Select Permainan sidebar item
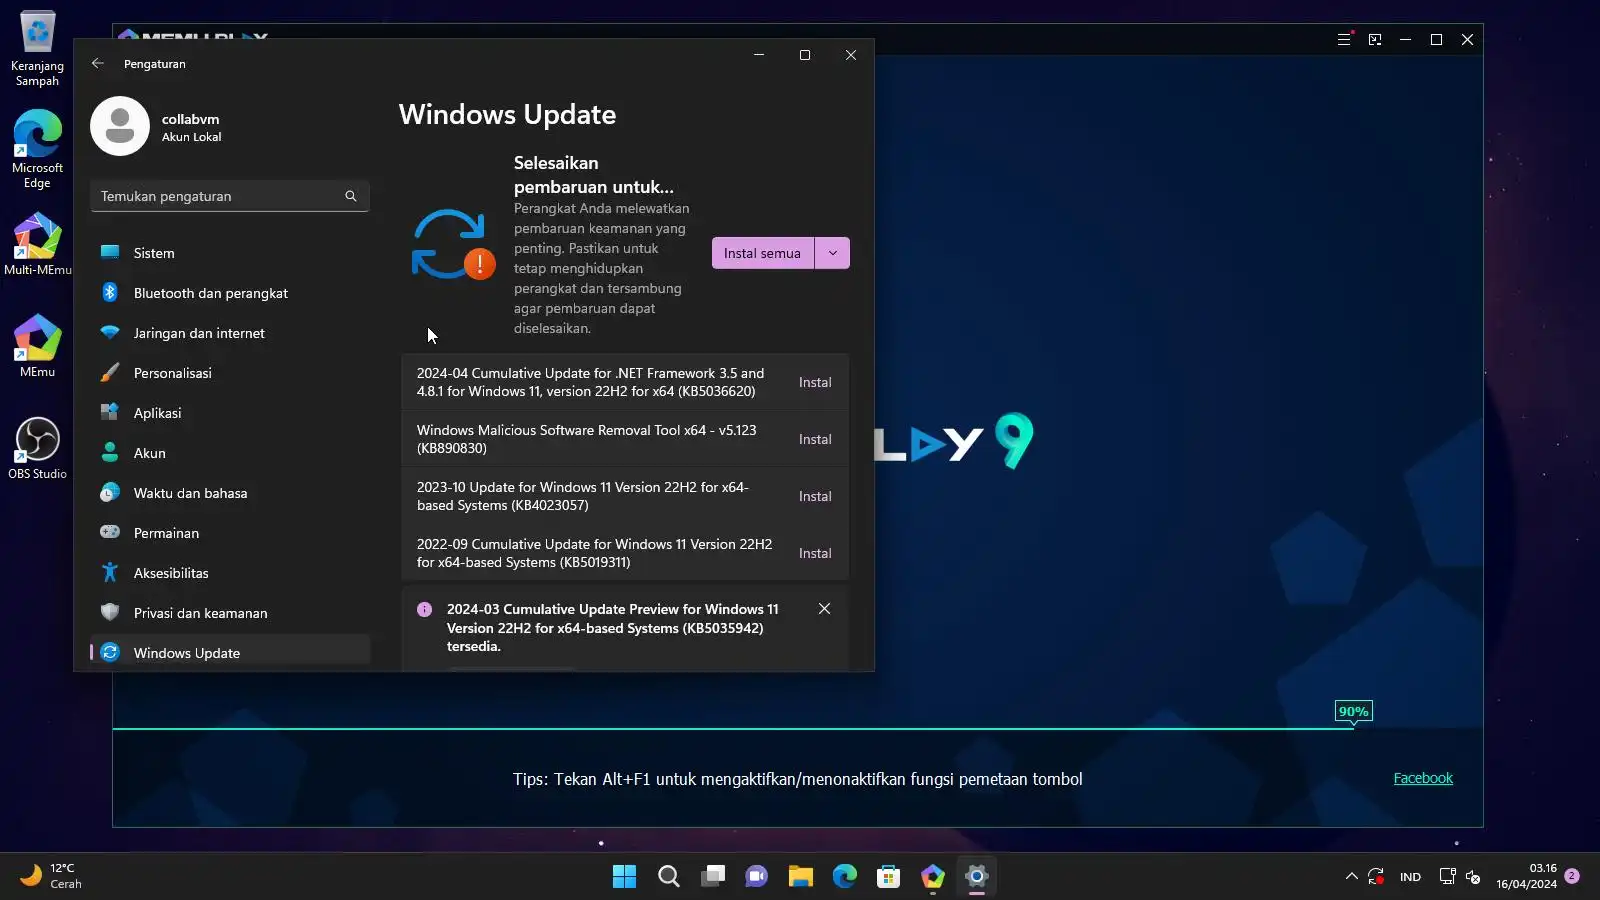1600x900 pixels. (230, 533)
